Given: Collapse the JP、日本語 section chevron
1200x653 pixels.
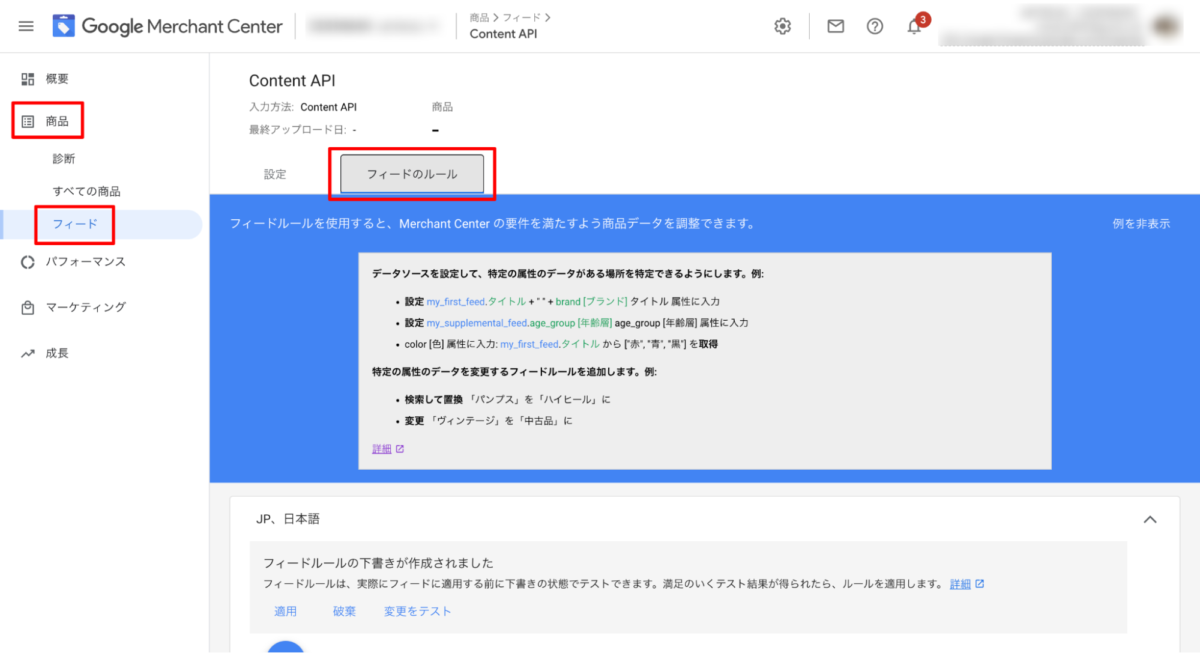Looking at the screenshot, I should pyautogui.click(x=1150, y=519).
